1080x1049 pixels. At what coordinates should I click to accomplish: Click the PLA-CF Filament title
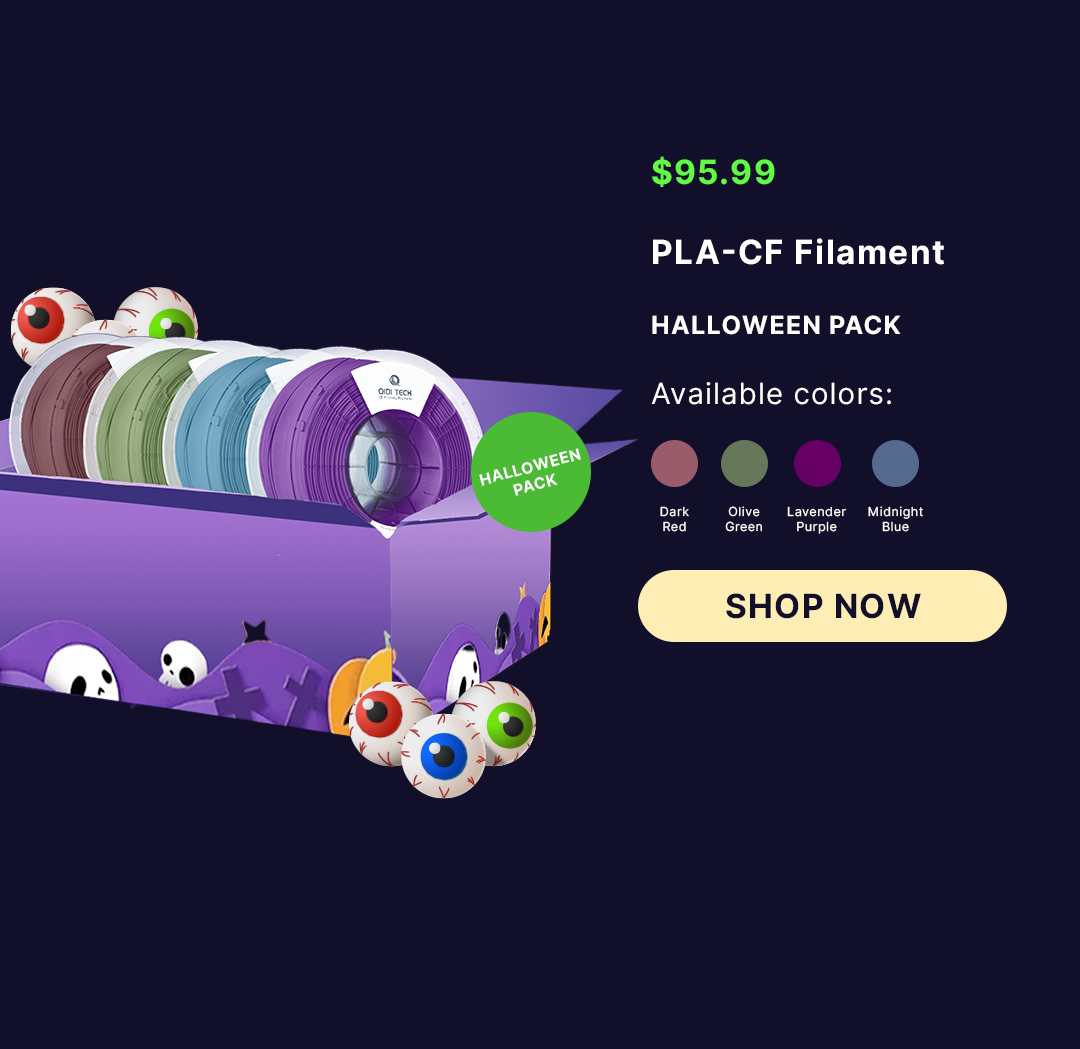[798, 252]
